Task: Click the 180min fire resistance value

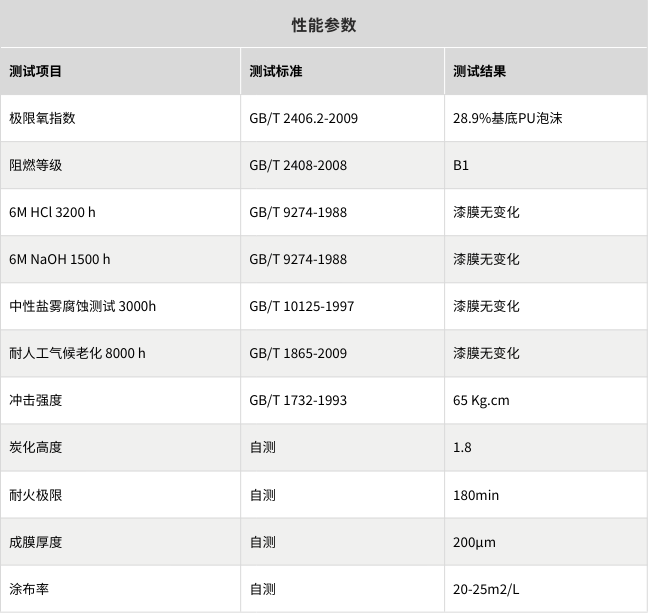Action: coord(476,495)
